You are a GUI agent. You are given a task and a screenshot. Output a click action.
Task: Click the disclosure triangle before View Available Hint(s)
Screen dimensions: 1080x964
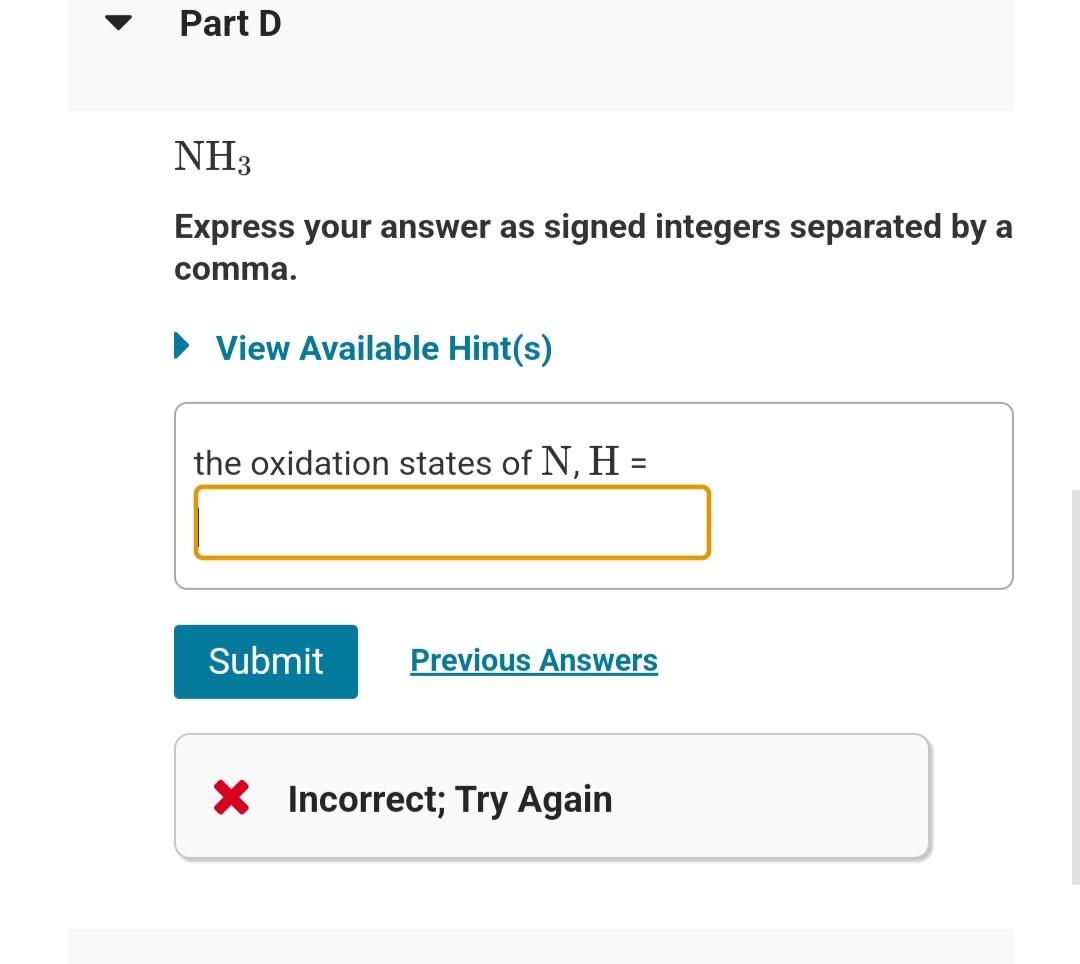[x=181, y=347]
